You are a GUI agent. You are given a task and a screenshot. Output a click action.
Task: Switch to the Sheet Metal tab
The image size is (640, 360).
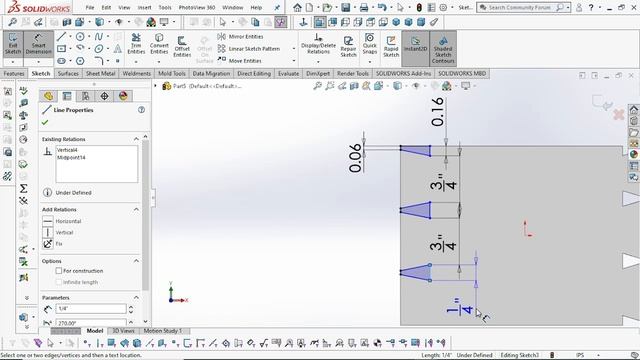[x=100, y=73]
